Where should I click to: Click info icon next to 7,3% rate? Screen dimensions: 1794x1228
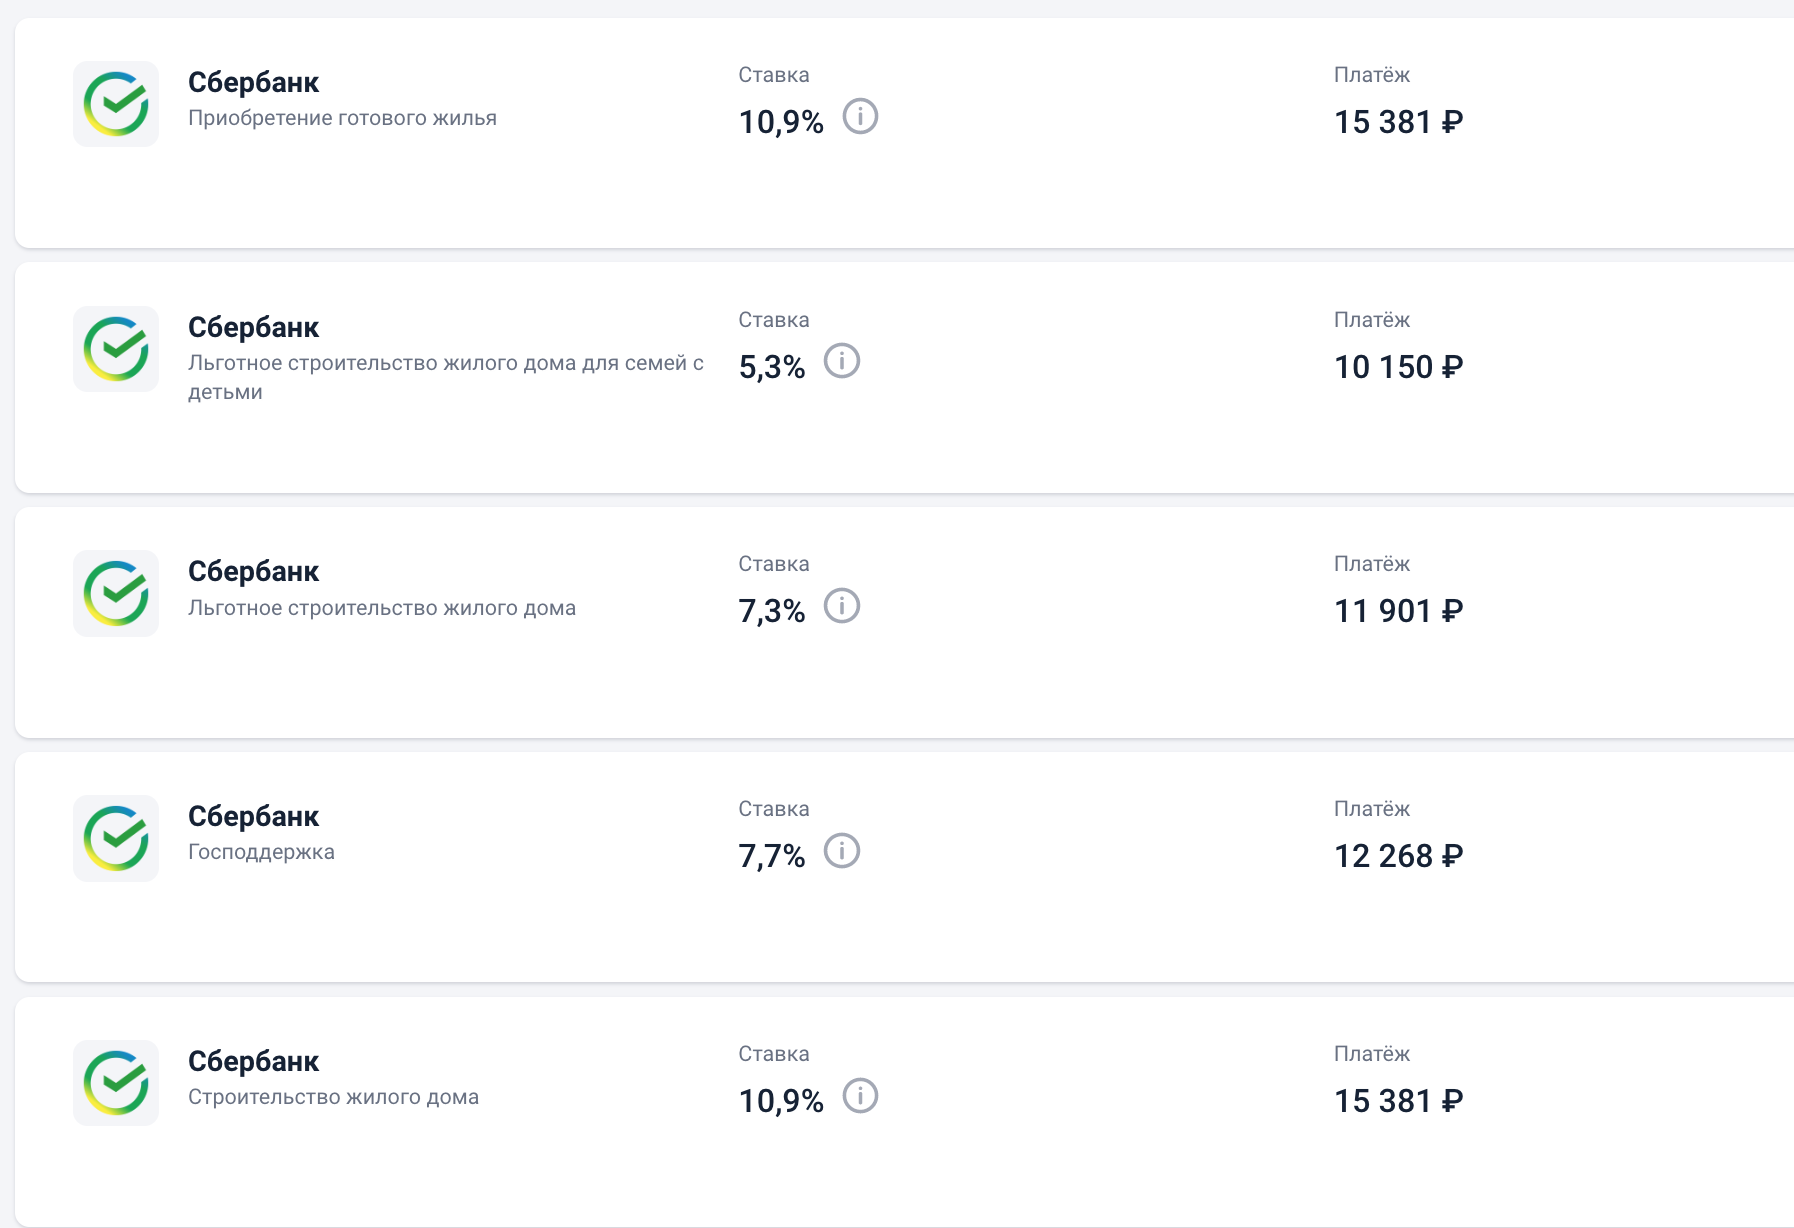click(x=842, y=606)
